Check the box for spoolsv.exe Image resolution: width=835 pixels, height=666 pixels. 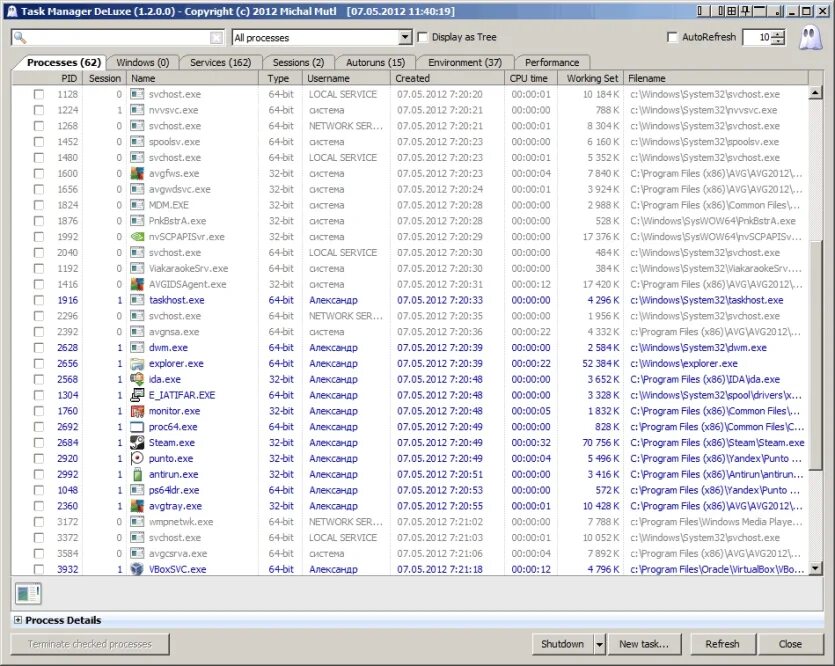coord(38,142)
